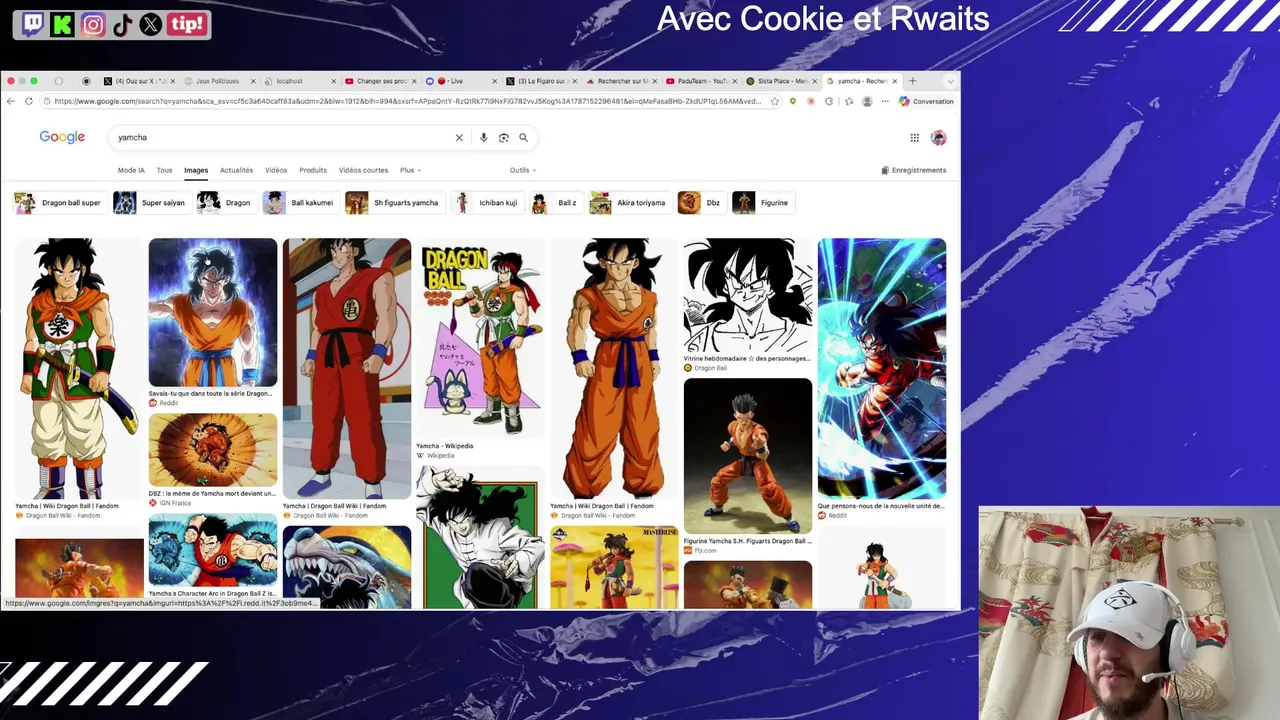Select the Dragon ball super filter chip
Image resolution: width=1280 pixels, height=720 pixels.
pyautogui.click(x=58, y=203)
